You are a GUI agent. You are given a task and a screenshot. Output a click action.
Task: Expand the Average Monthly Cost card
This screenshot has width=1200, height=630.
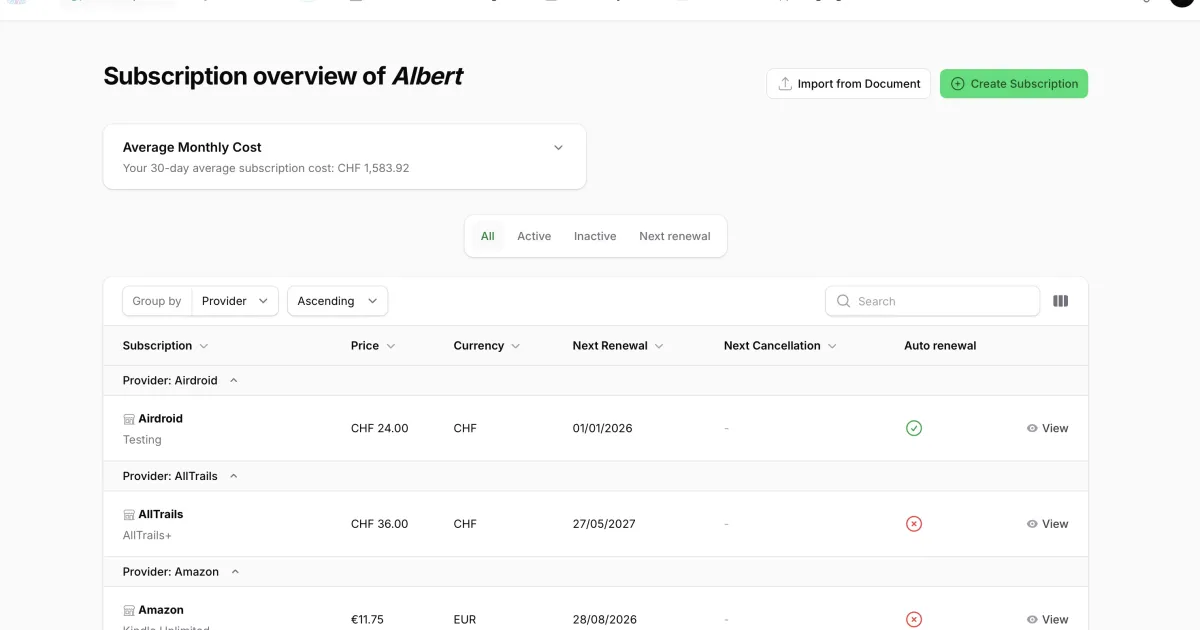coord(558,147)
